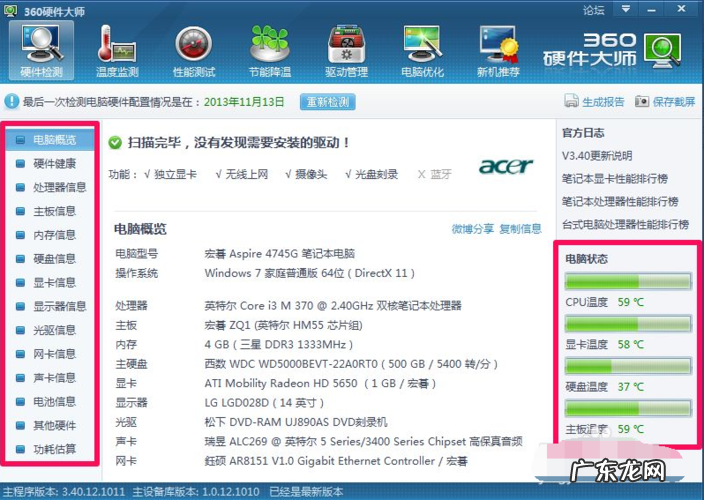This screenshot has width=704, height=500.
Task: Open 台式电脑处理器性能排行榜 link
Action: pos(625,224)
